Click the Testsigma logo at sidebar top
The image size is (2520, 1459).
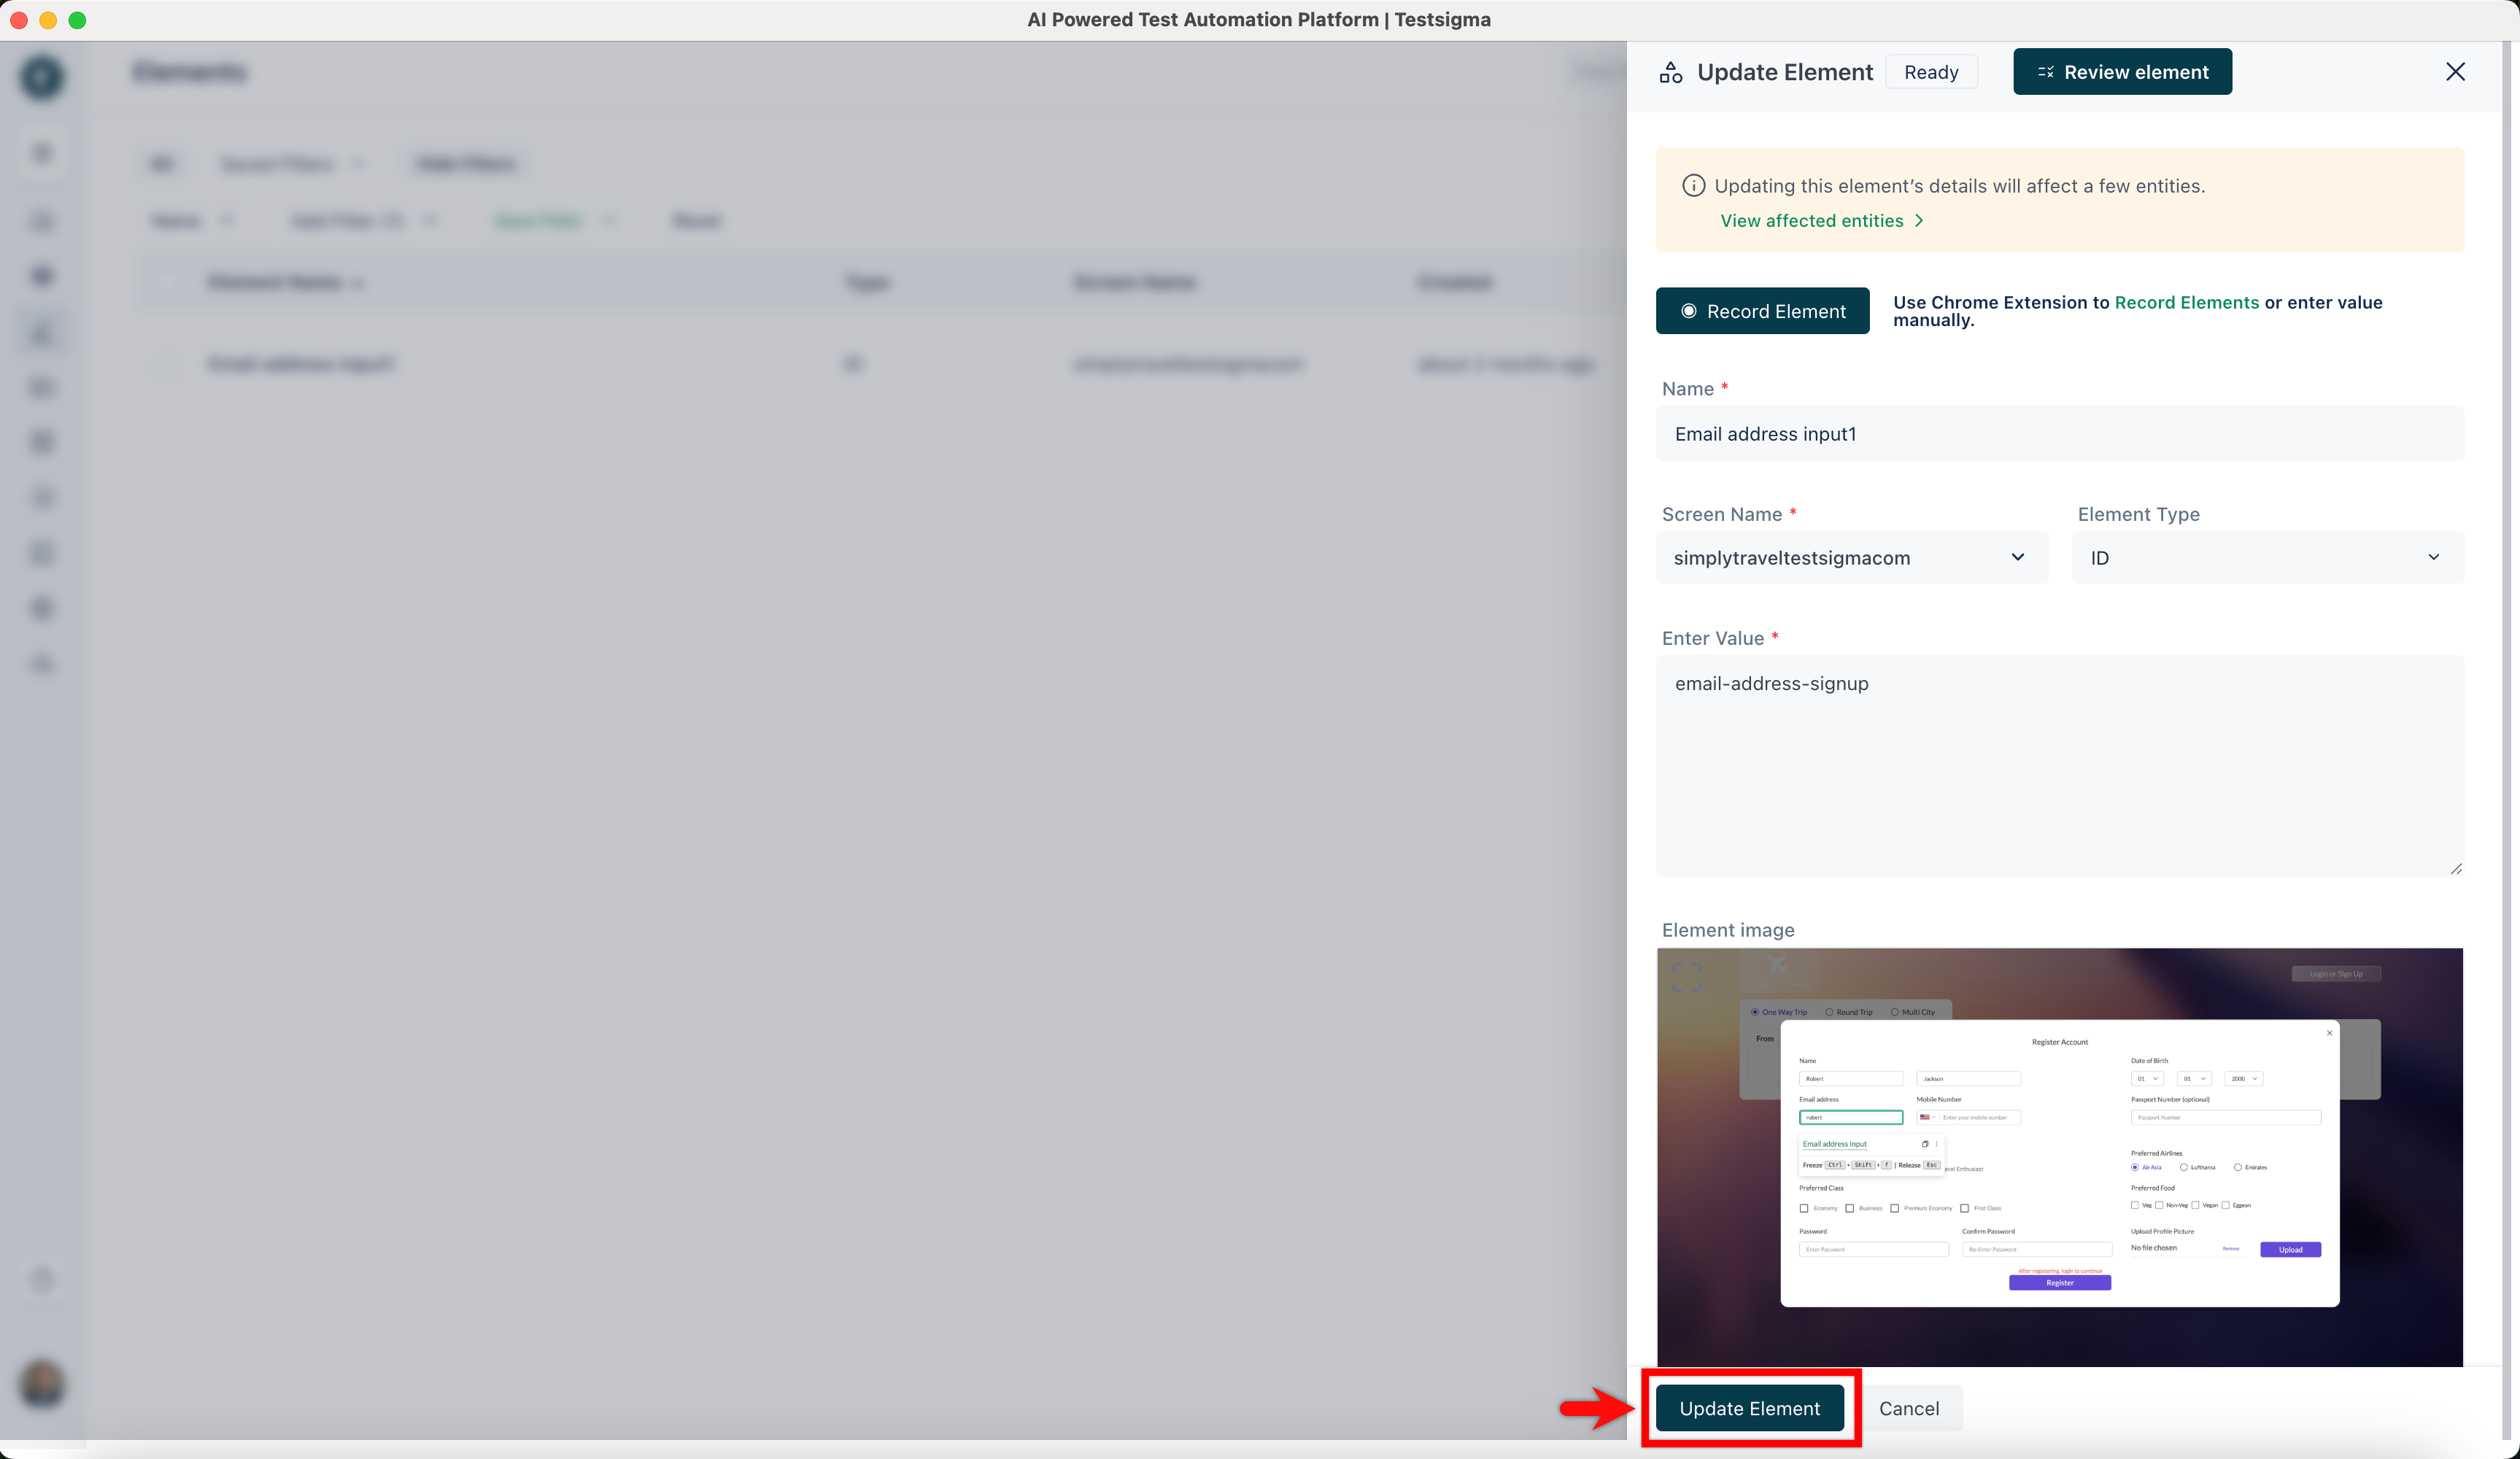42,77
